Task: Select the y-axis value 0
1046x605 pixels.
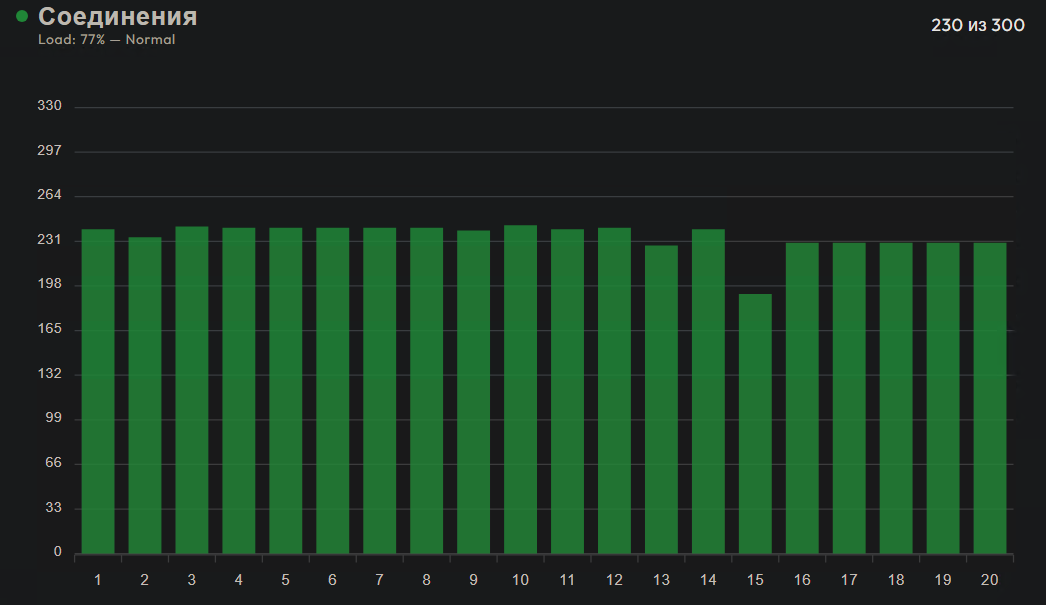Action: 57,552
